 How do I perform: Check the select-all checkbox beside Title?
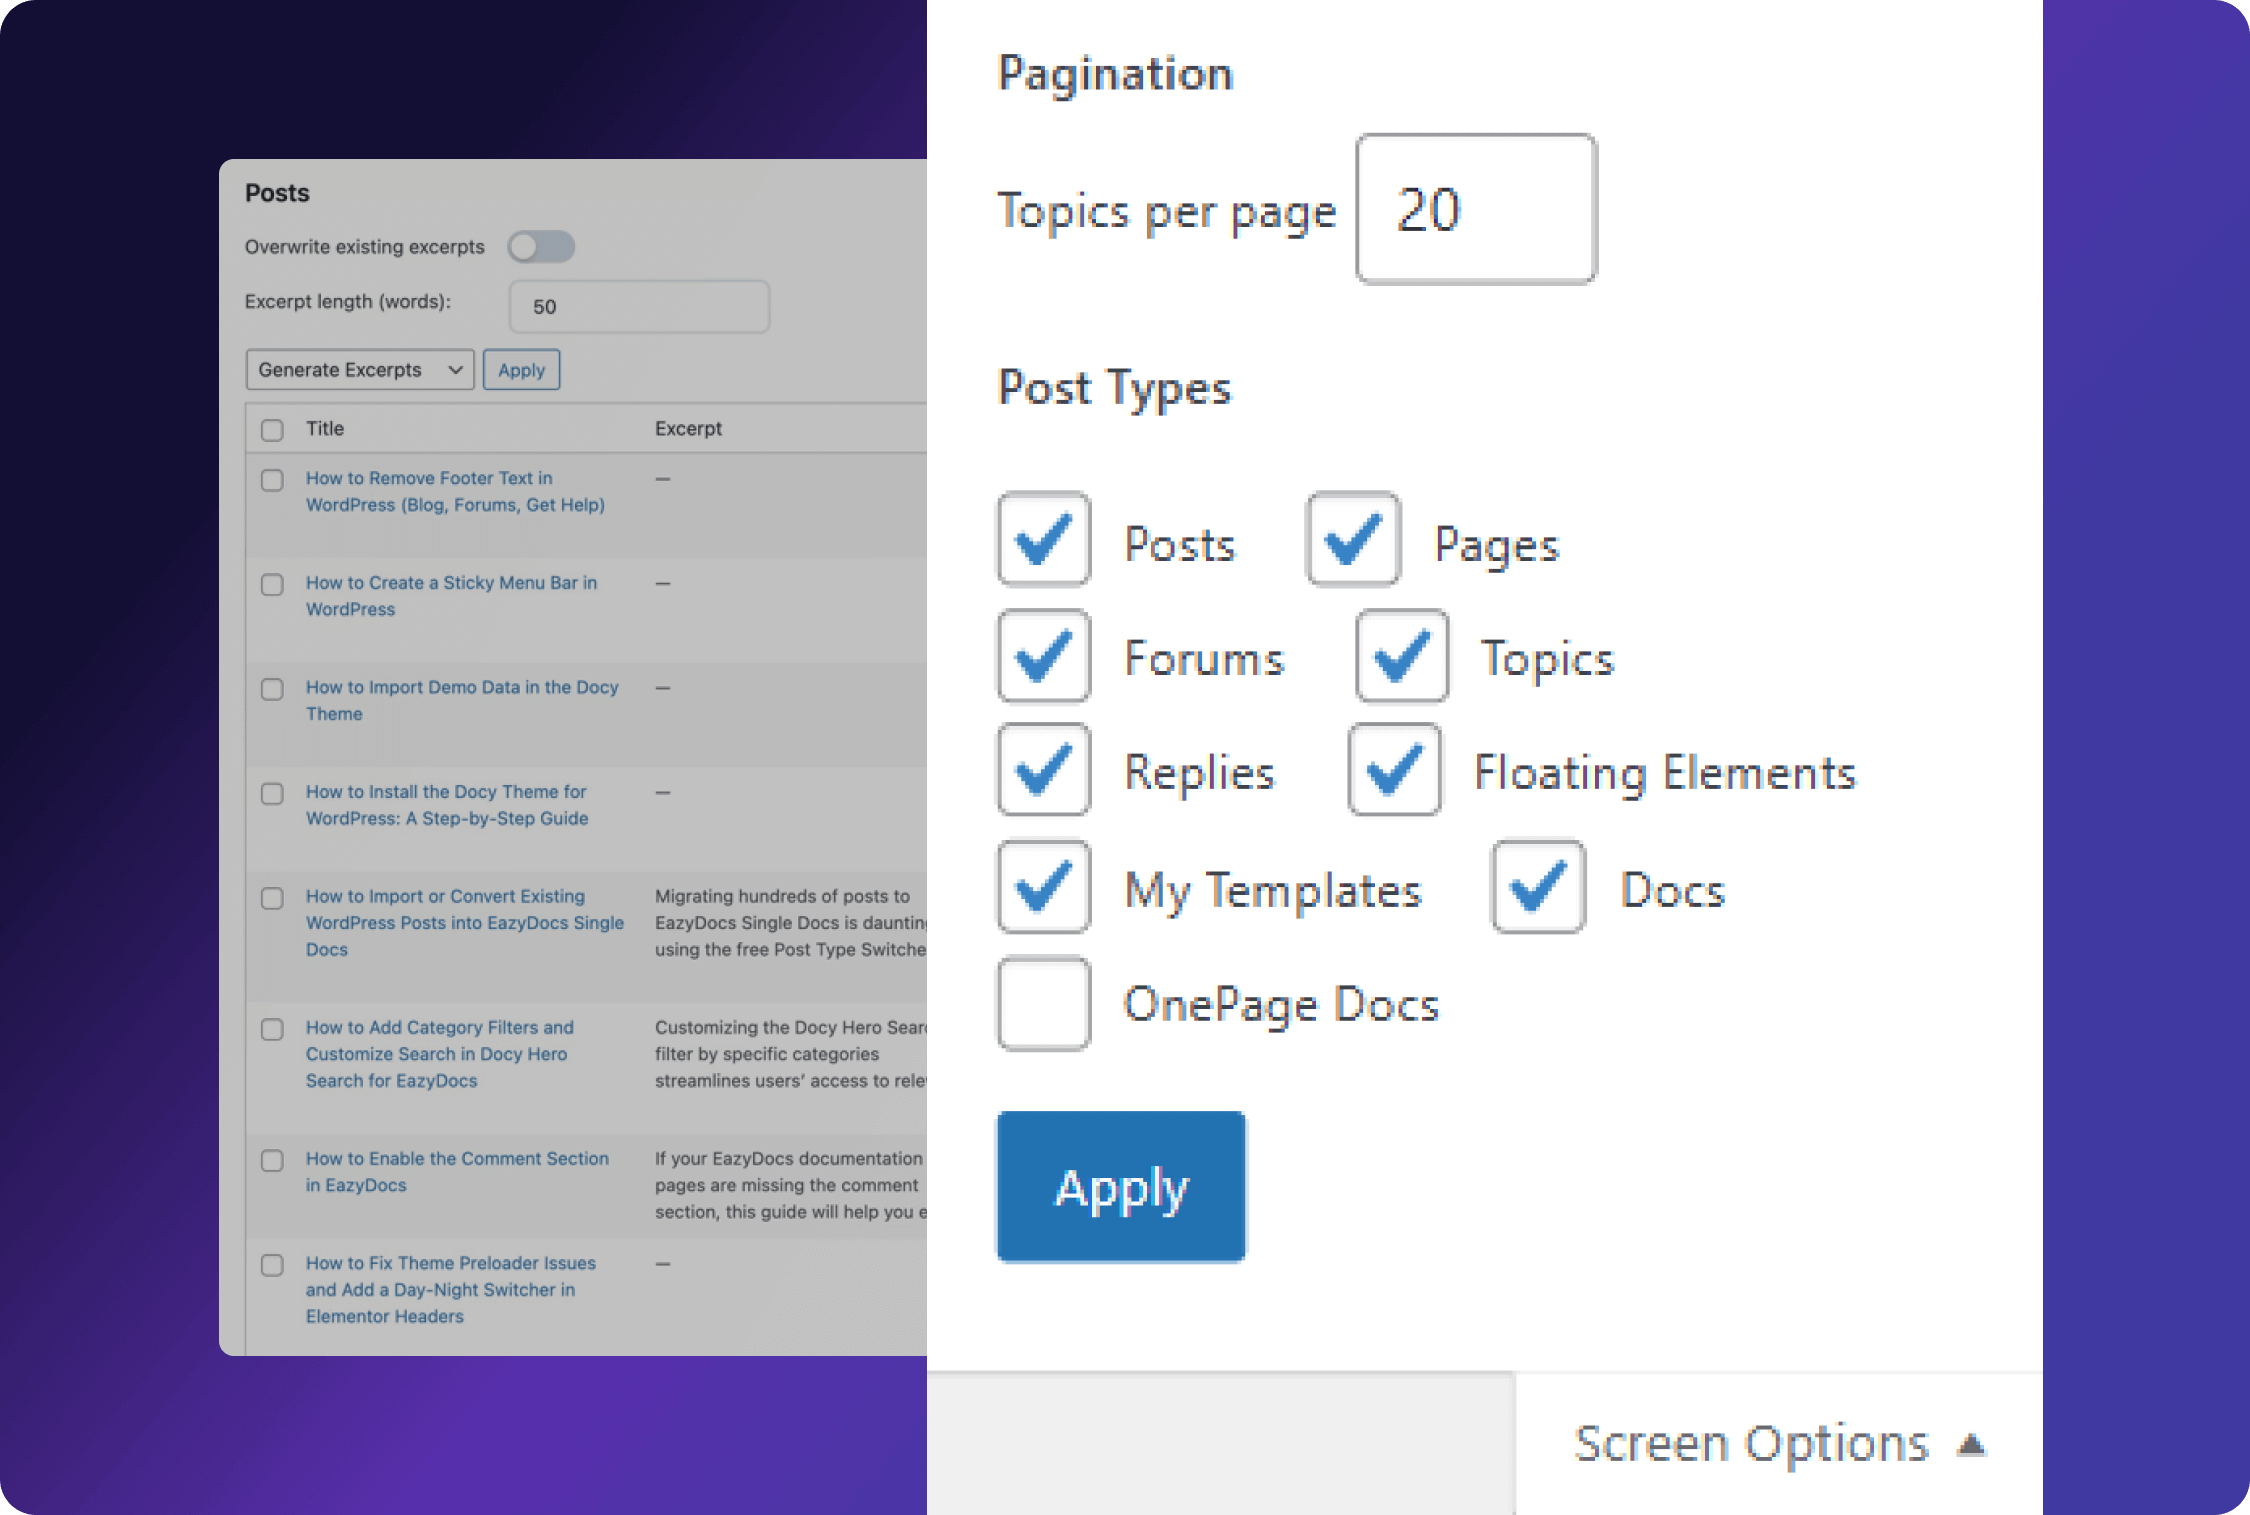pyautogui.click(x=272, y=430)
